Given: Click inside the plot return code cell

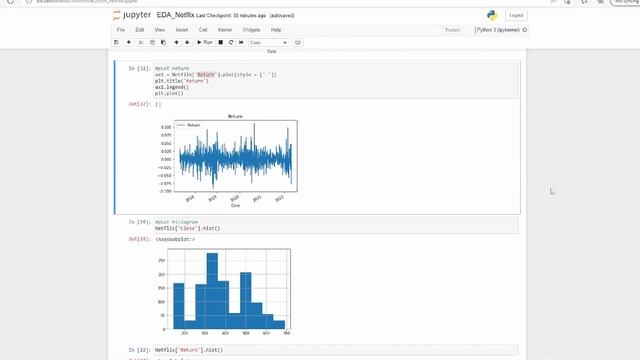Looking at the screenshot, I should (336, 81).
